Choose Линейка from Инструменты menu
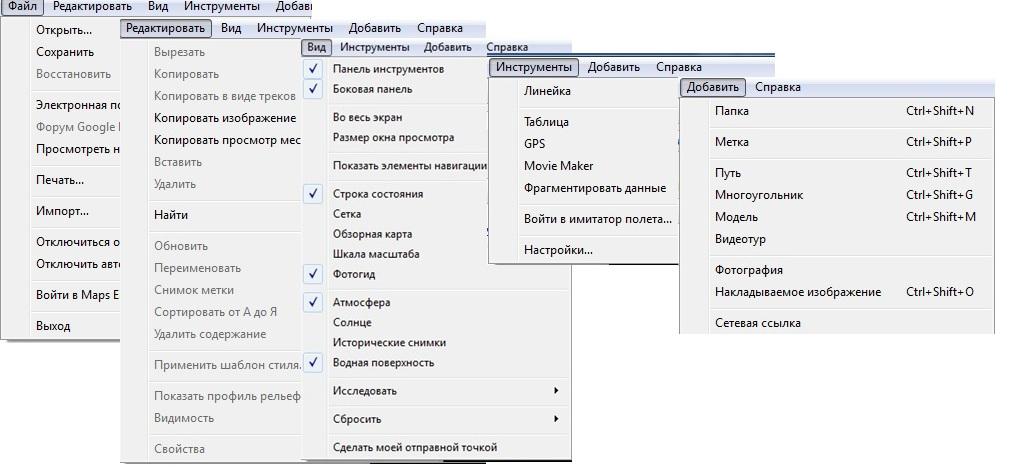Image resolution: width=1010 pixels, height=473 pixels. 547,91
